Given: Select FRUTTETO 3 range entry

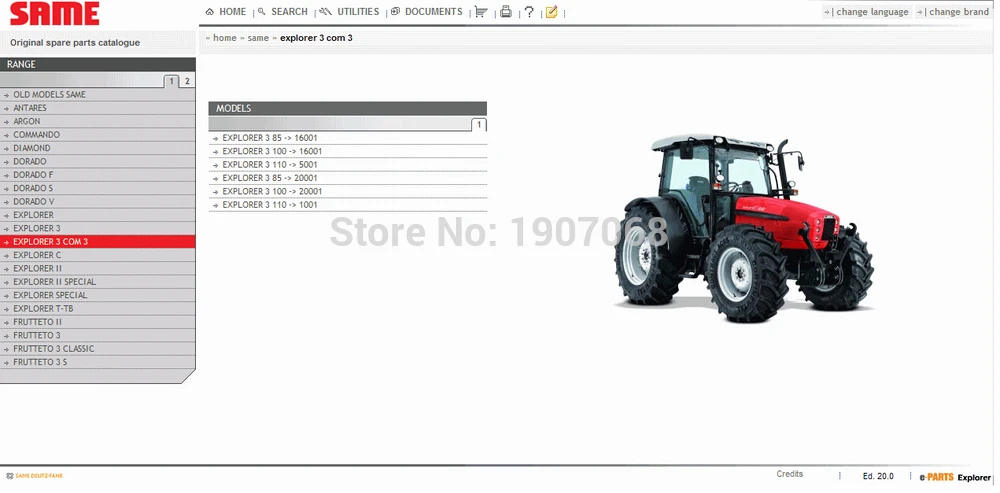Looking at the screenshot, I should tap(98, 335).
